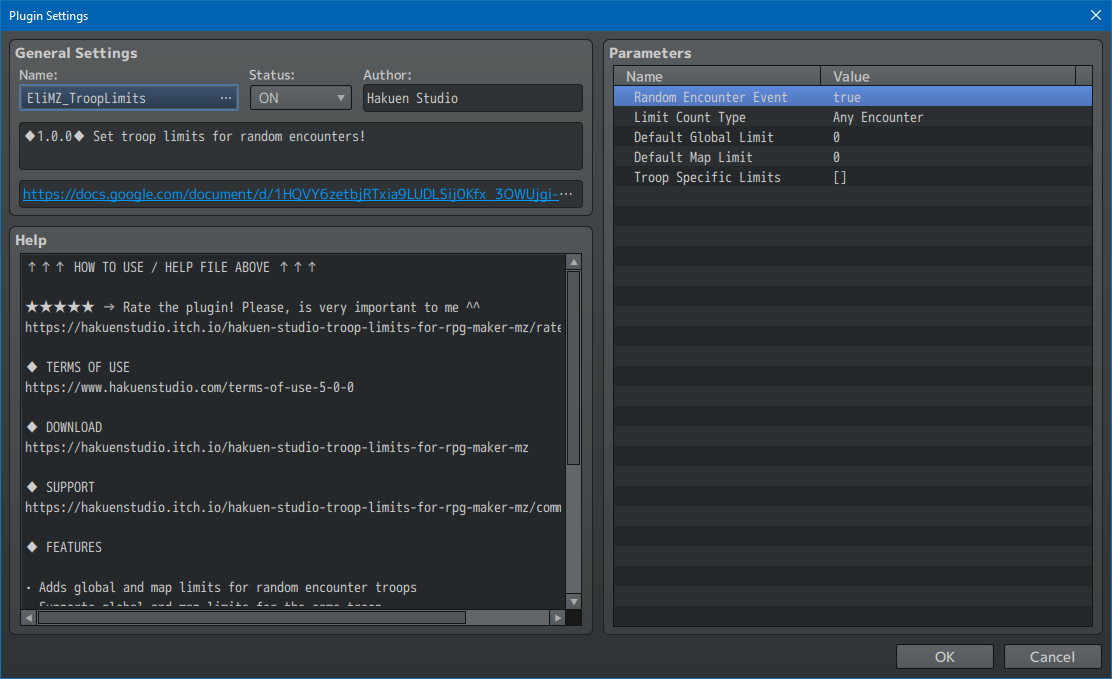This screenshot has width=1112, height=679.
Task: Click Help scroll down arrow
Action: [574, 602]
